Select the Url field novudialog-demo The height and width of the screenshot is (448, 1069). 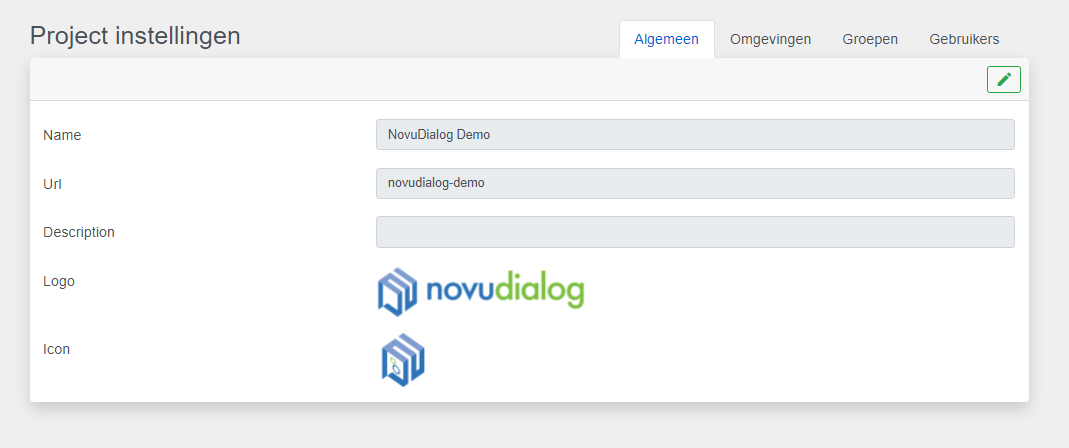(695, 183)
